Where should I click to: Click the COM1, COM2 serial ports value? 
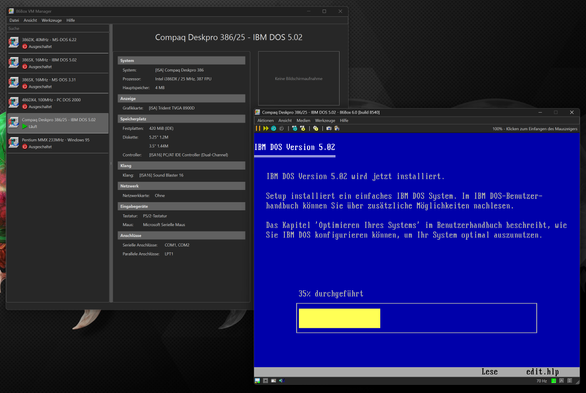click(177, 245)
